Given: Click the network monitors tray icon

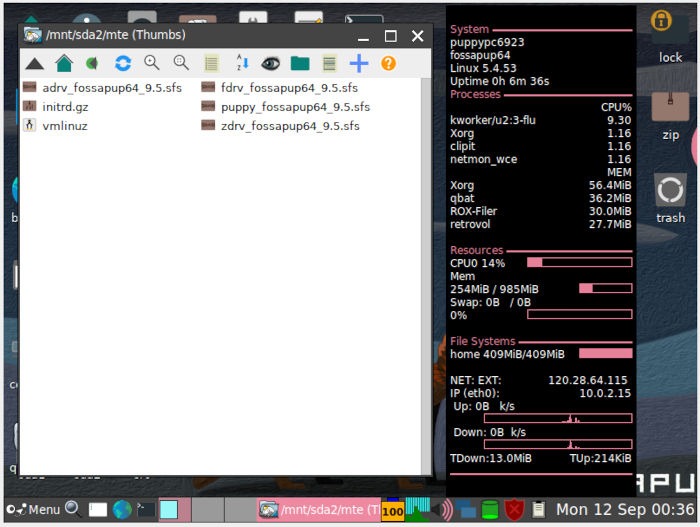Looking at the screenshot, I should click(466, 510).
